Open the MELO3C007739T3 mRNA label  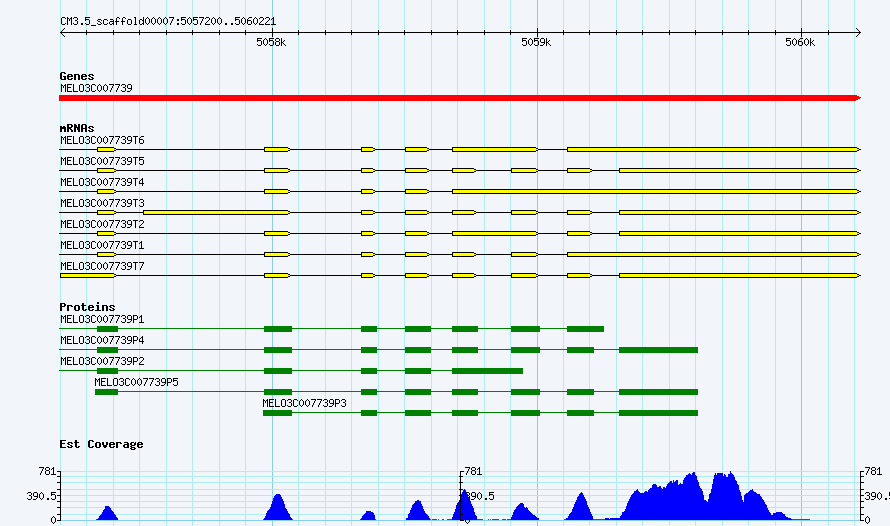[102, 203]
